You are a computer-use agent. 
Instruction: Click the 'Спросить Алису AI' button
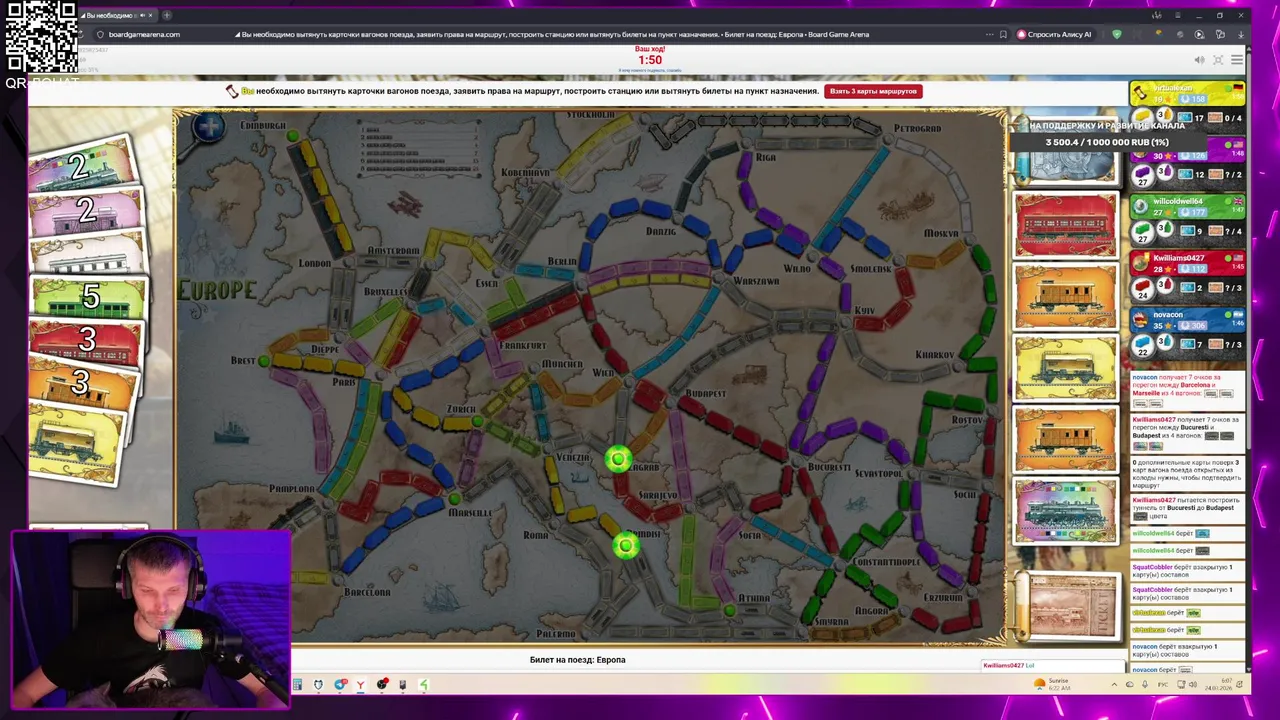(x=1054, y=34)
